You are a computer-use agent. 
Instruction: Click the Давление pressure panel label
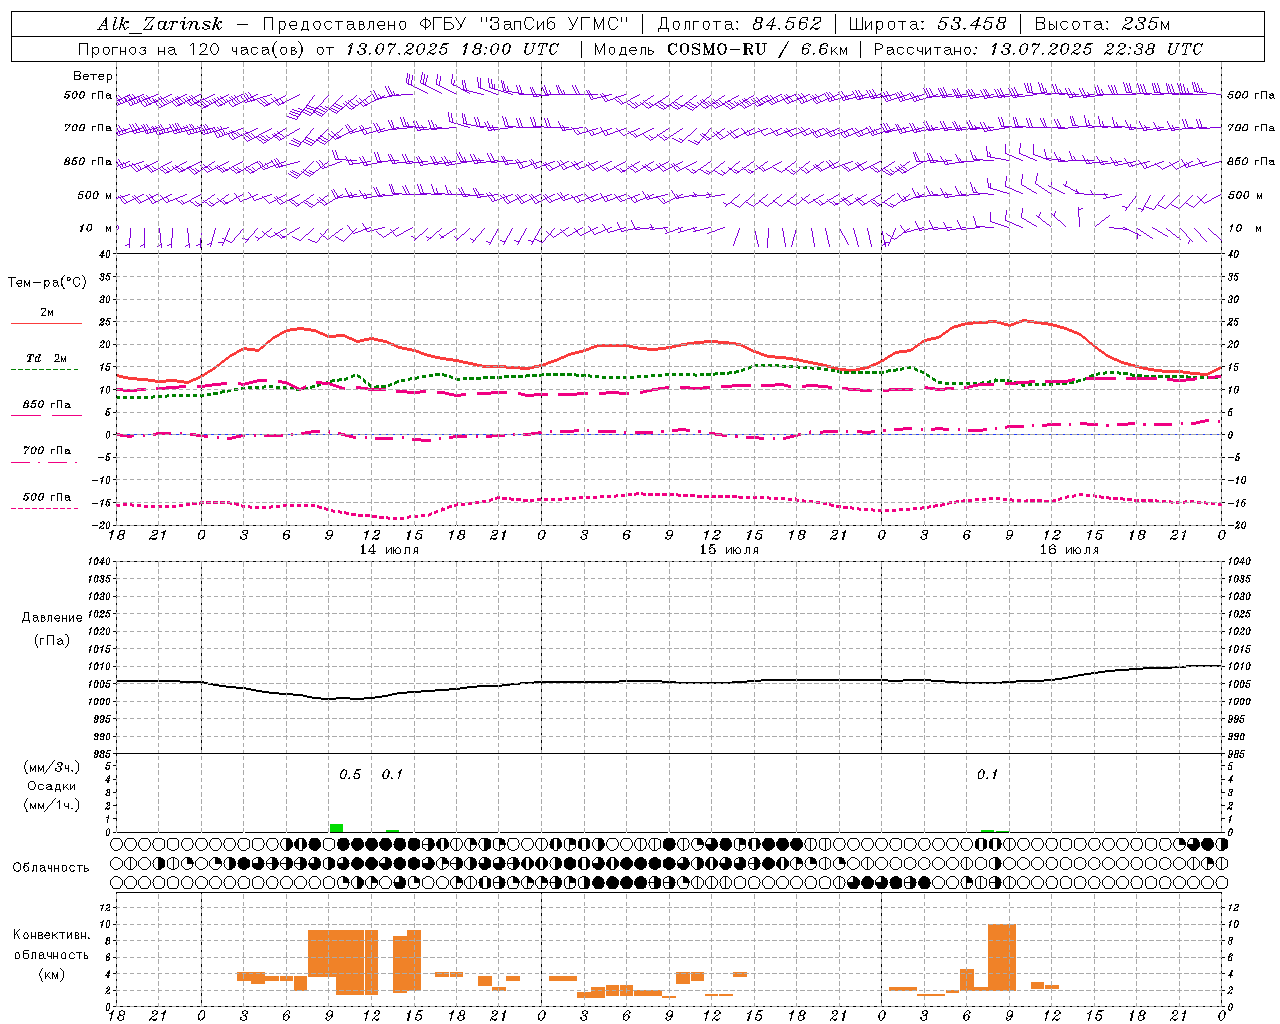[52, 618]
